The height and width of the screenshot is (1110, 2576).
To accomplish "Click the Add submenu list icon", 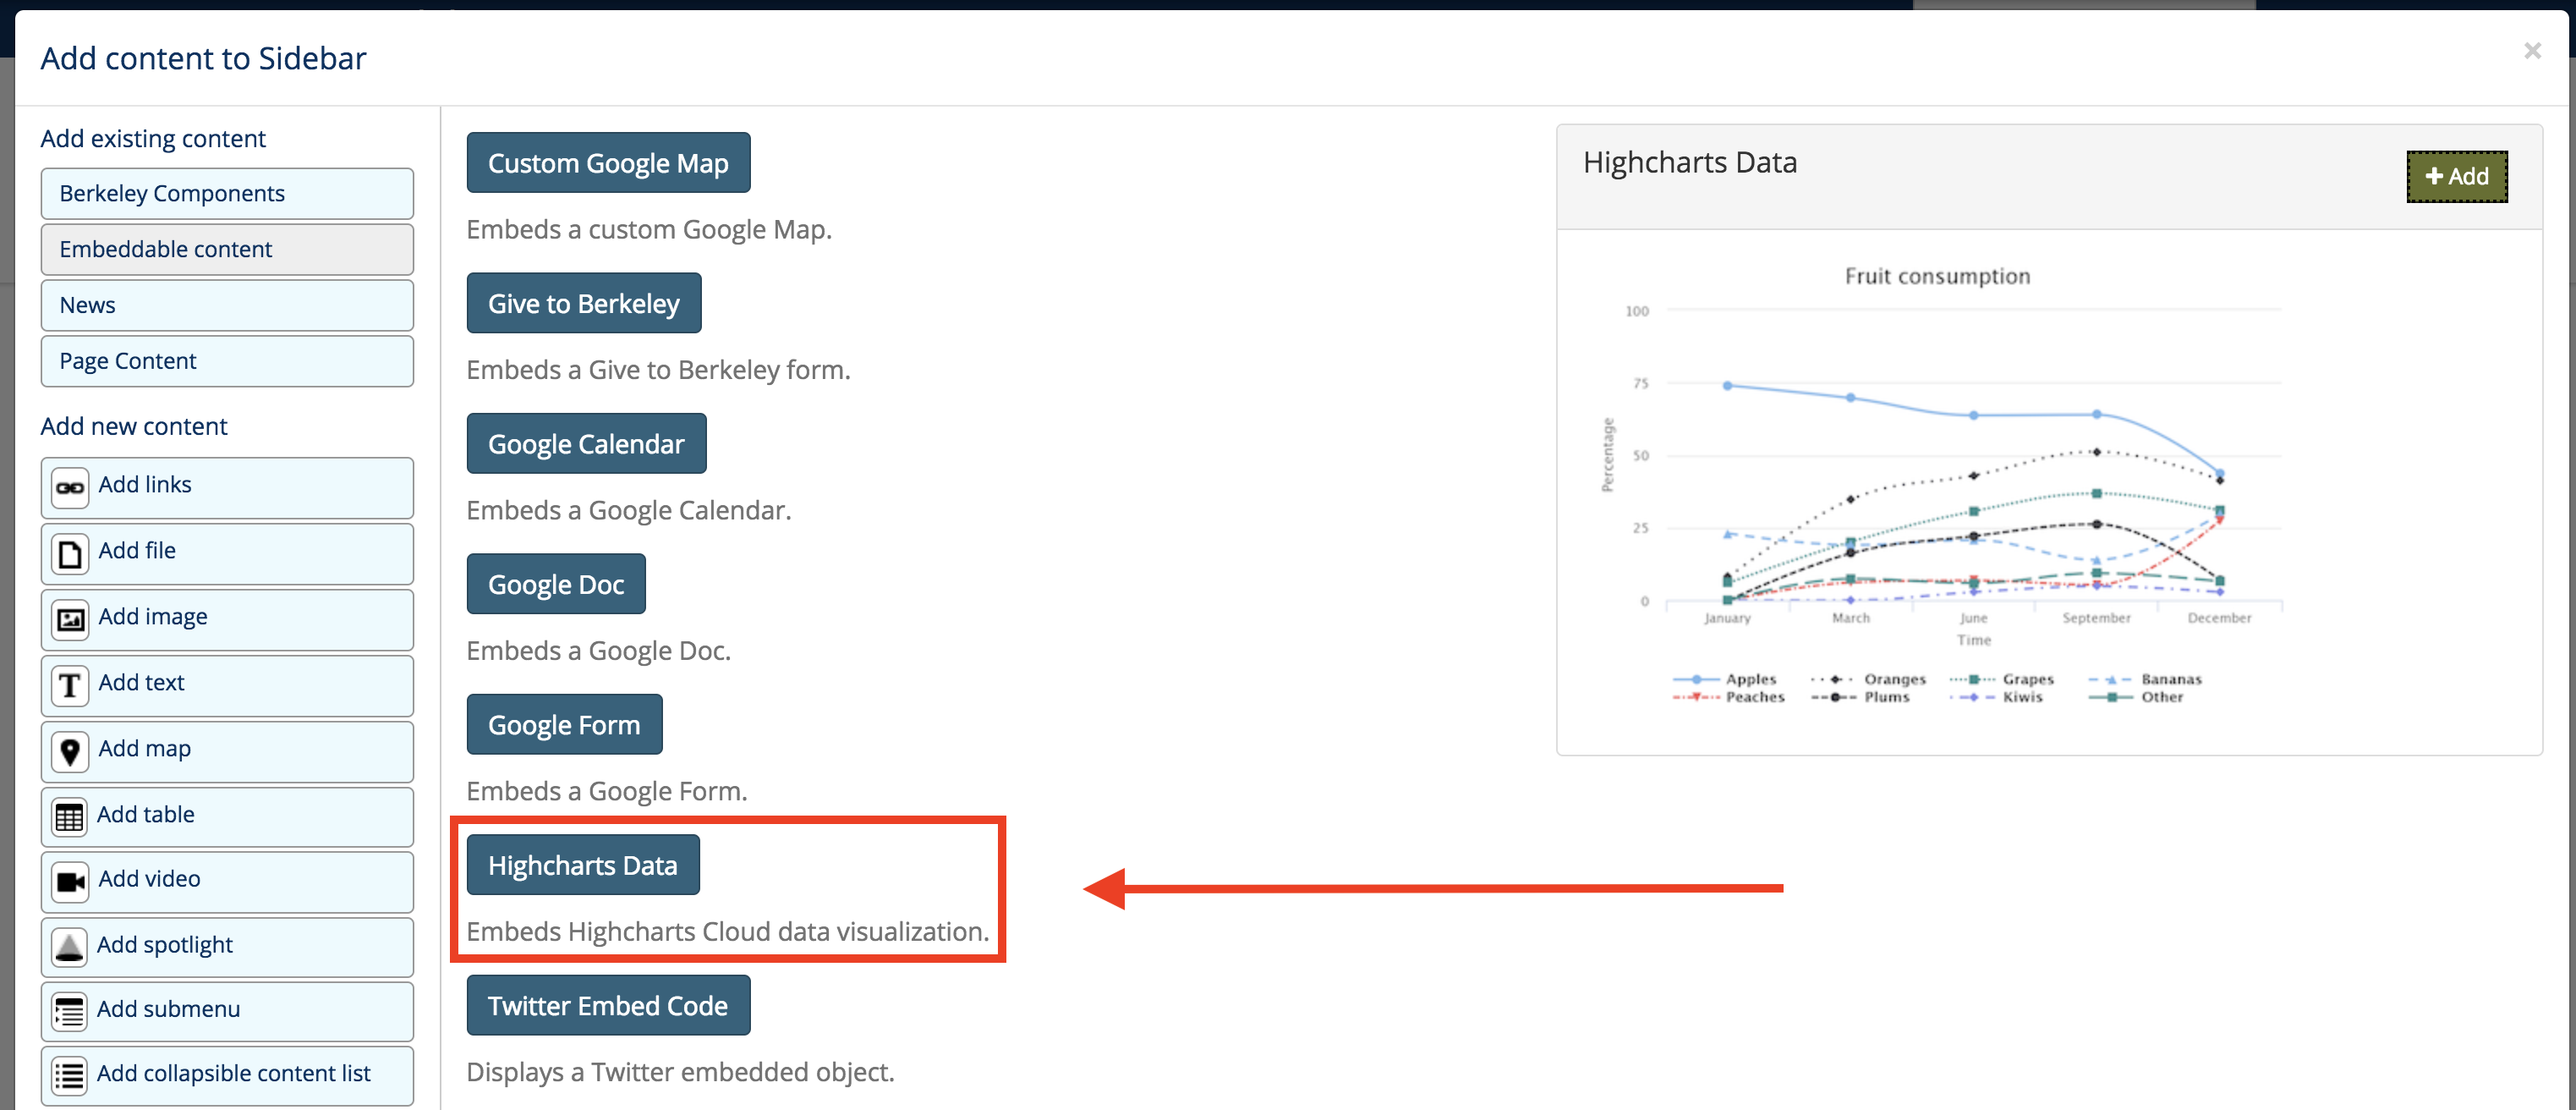I will pos(69,1011).
